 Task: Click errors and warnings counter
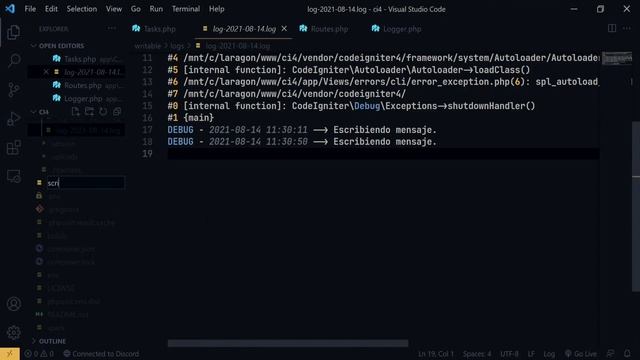coord(39,354)
